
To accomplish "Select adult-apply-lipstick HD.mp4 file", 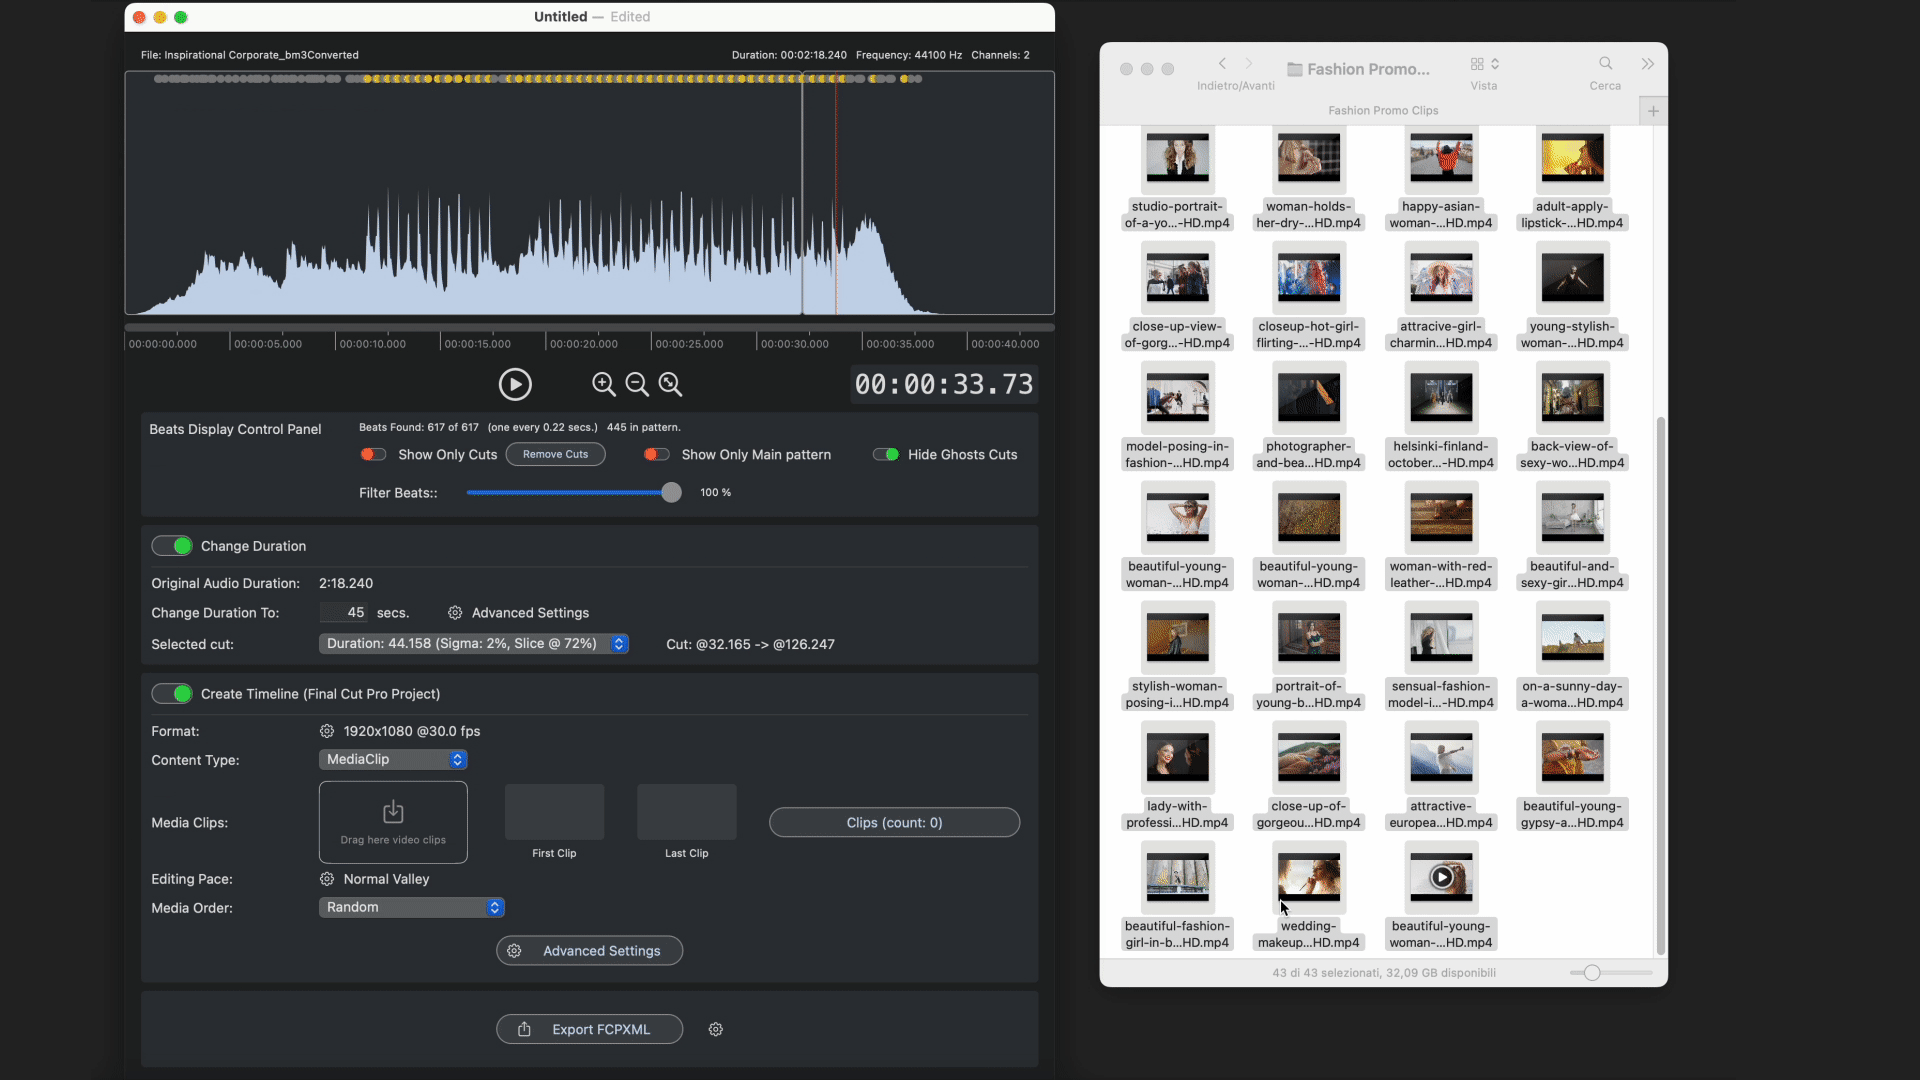I will (1572, 176).
